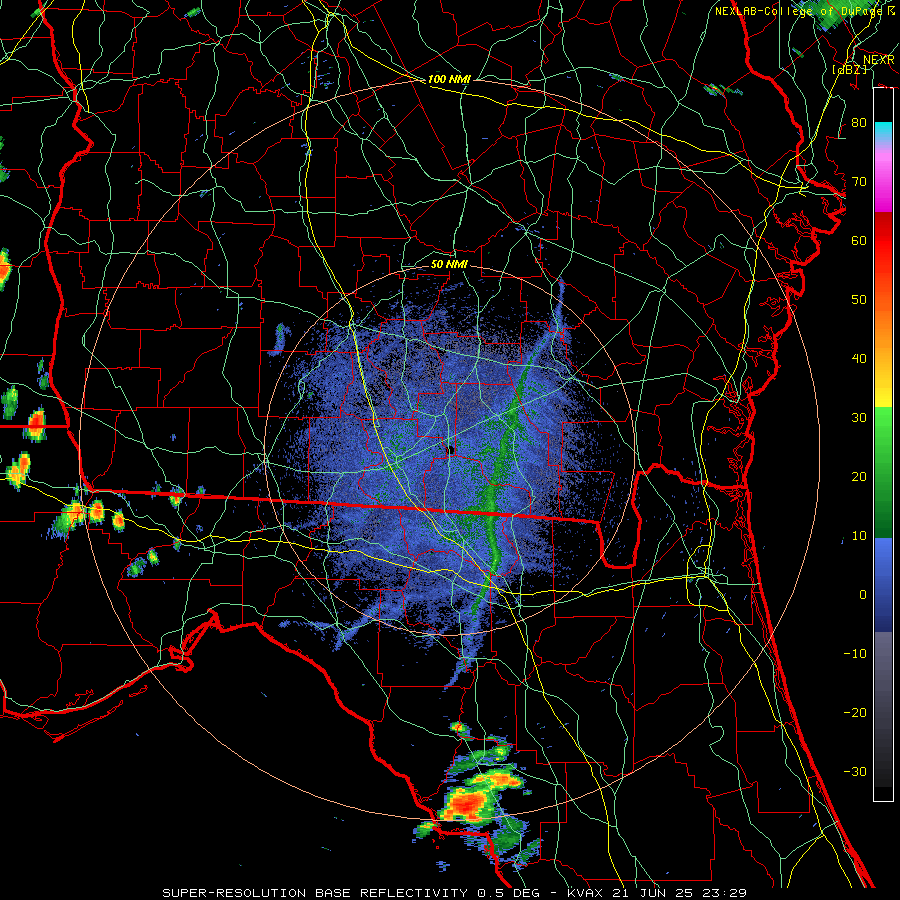Click the 10 value on the color scale

pyautogui.click(x=859, y=536)
